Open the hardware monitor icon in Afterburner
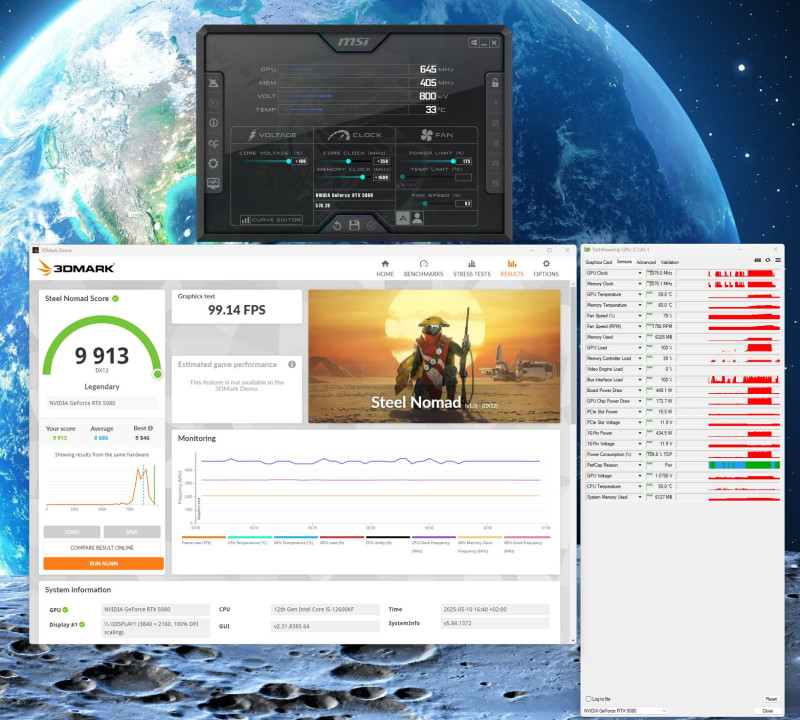This screenshot has width=800, height=720. coord(213,183)
